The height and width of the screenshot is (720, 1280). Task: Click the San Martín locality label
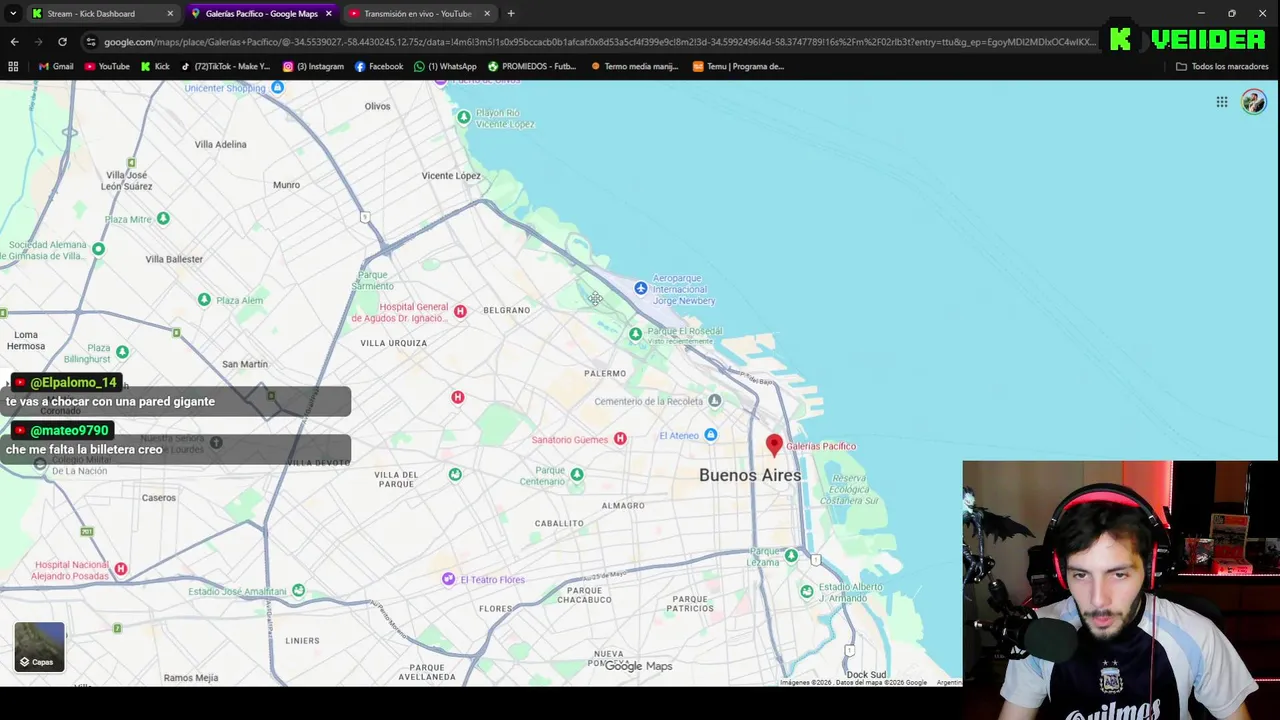(x=245, y=364)
